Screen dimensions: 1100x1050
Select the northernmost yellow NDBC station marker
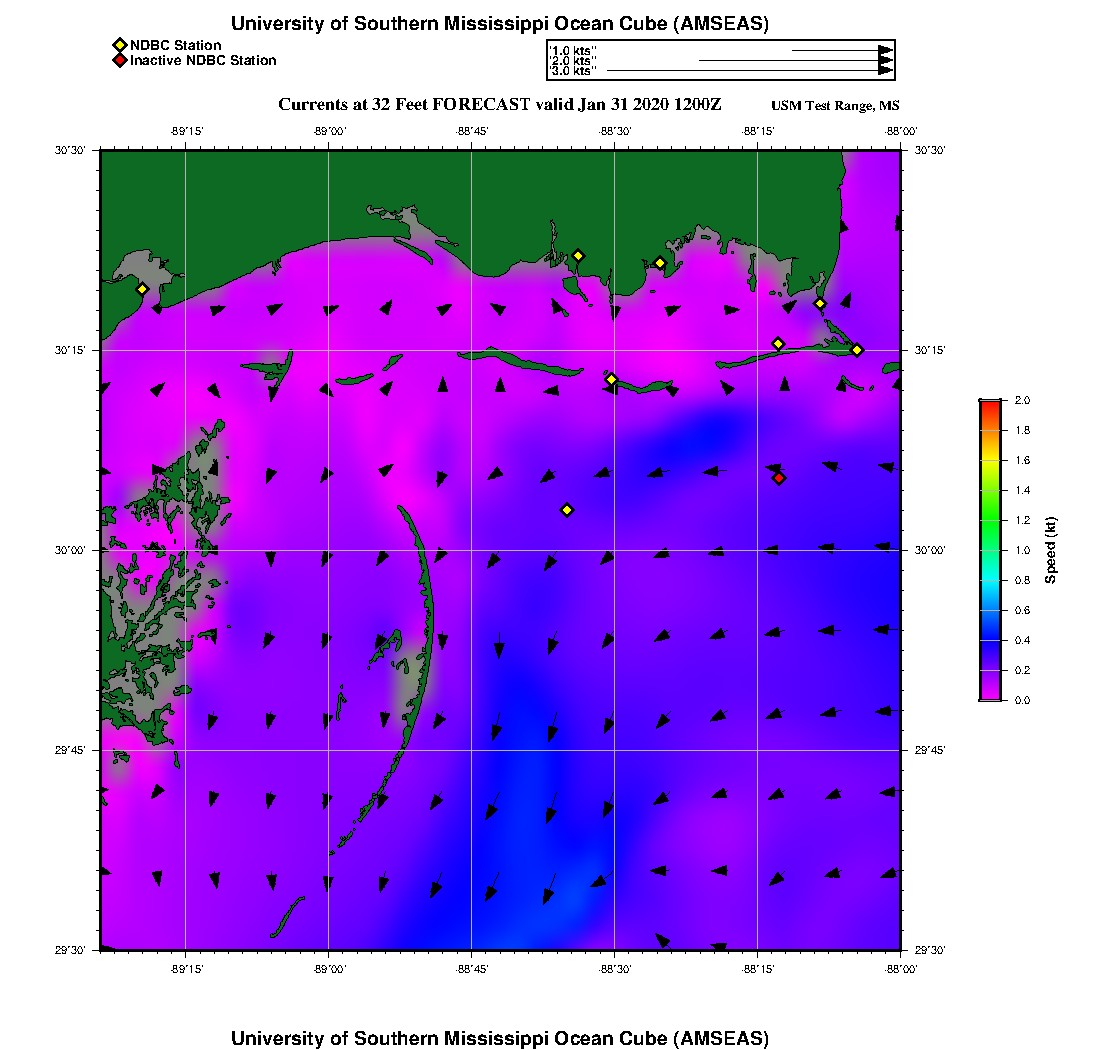click(x=578, y=255)
